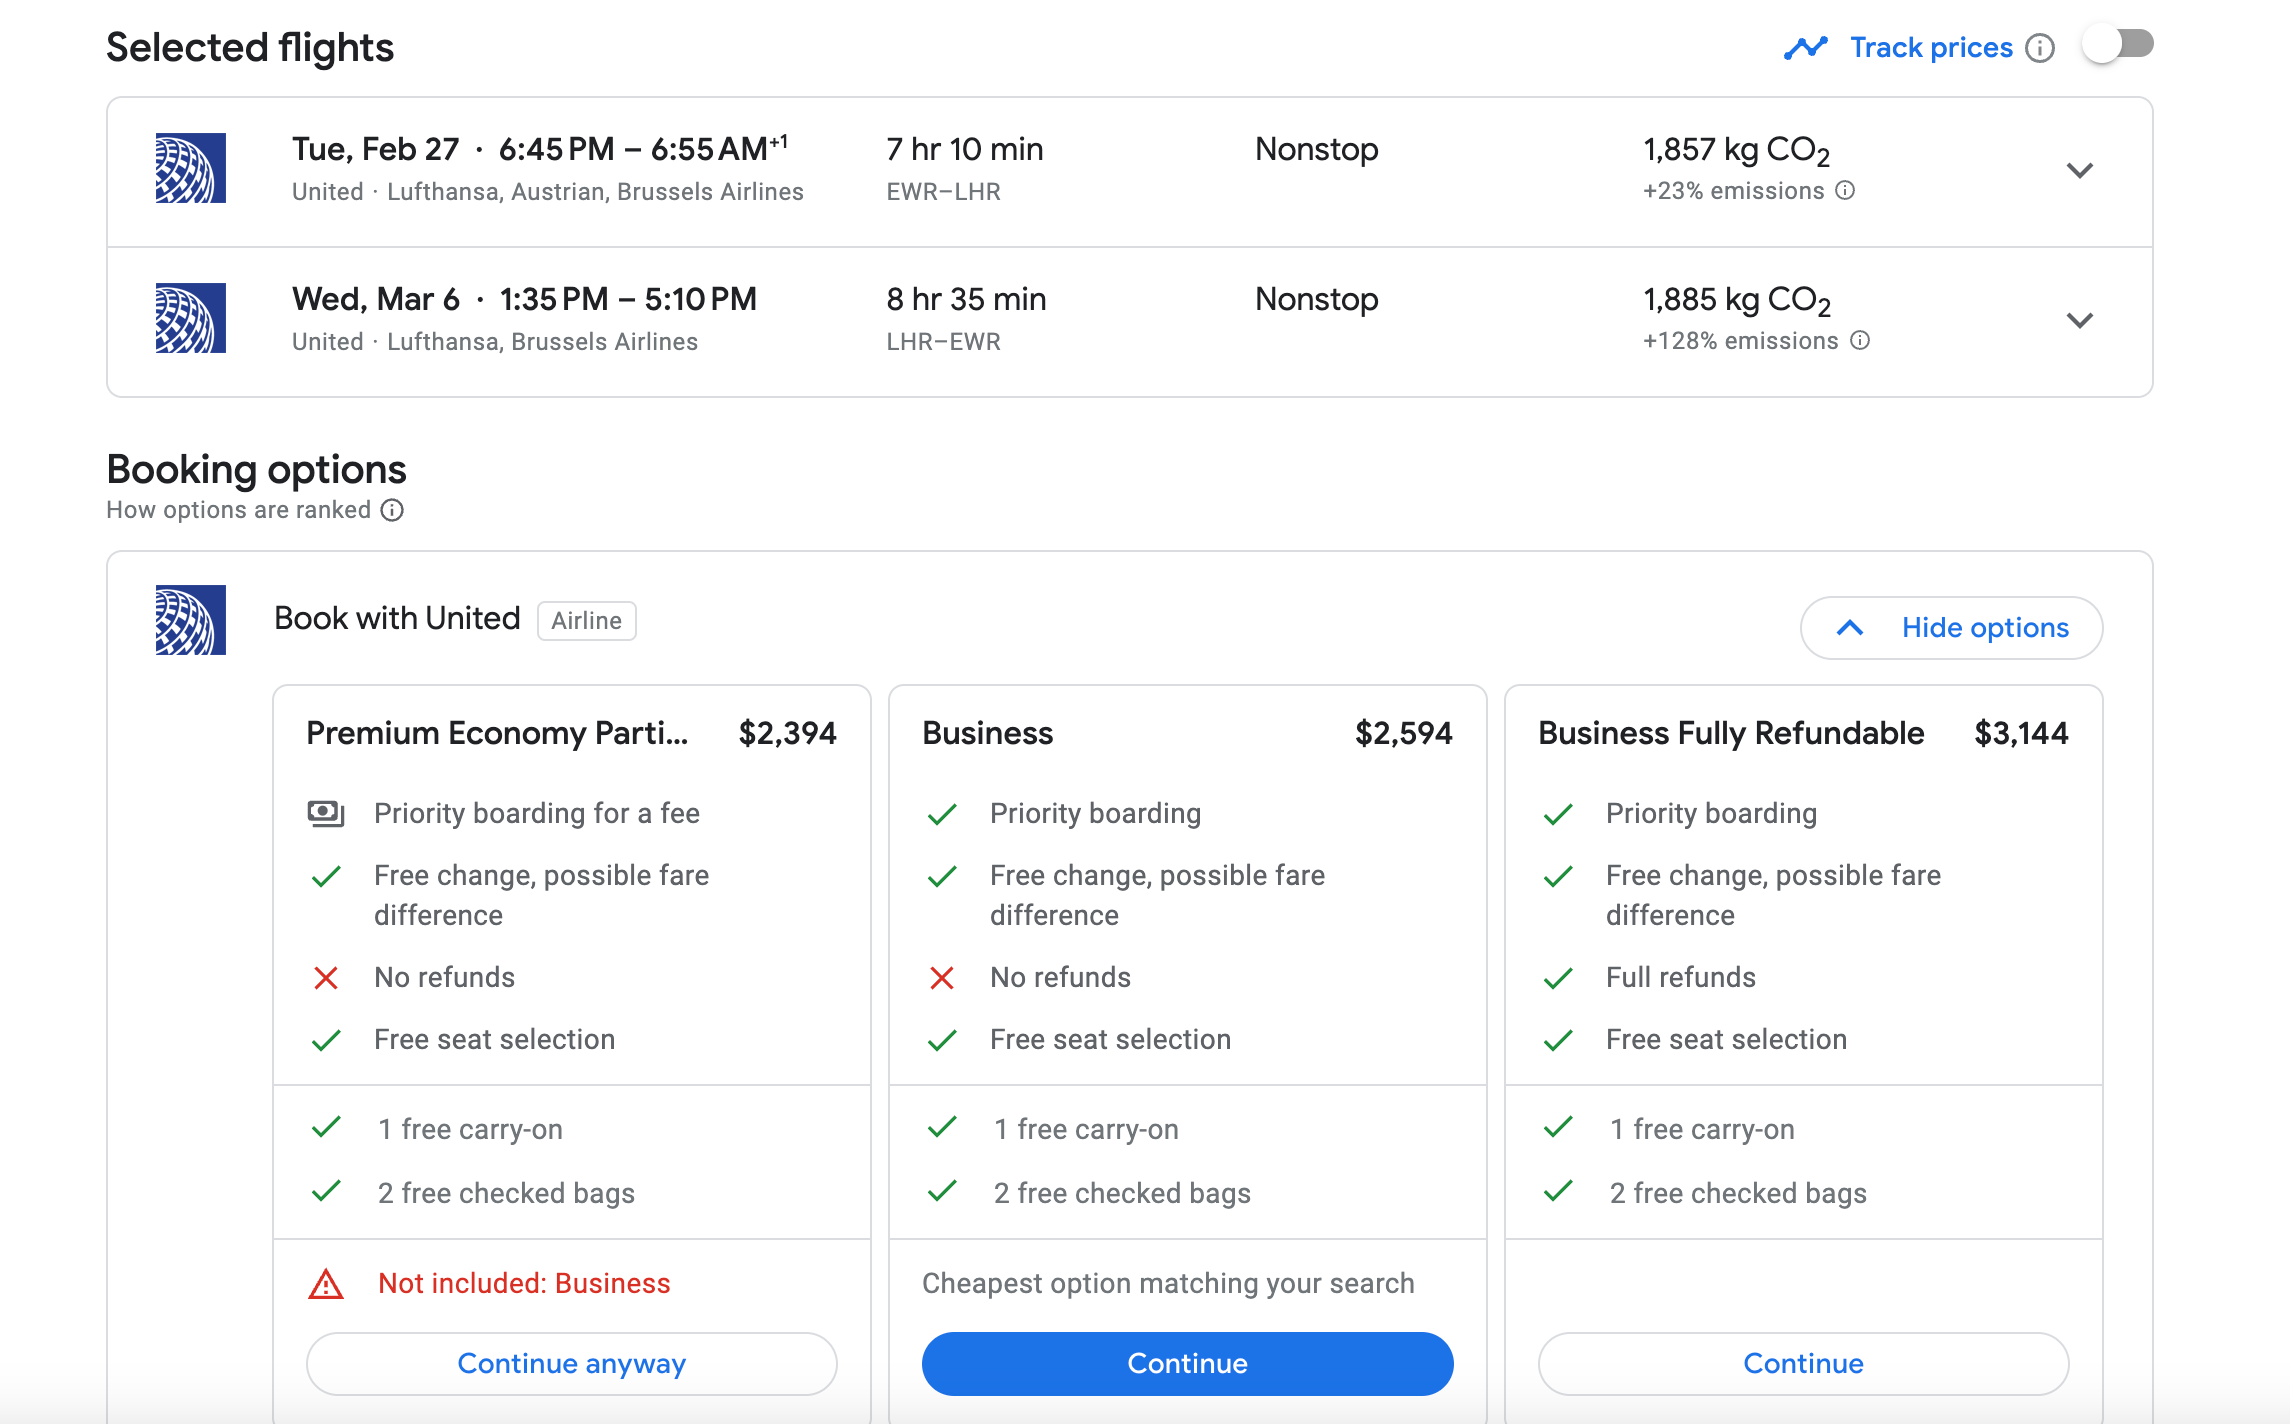Click the $2,394 price

788,733
